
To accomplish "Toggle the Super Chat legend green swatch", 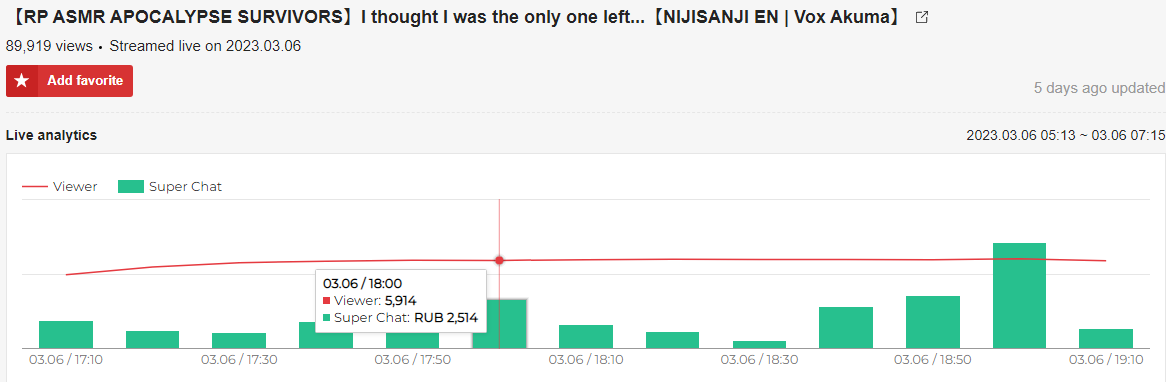I will coord(130,187).
